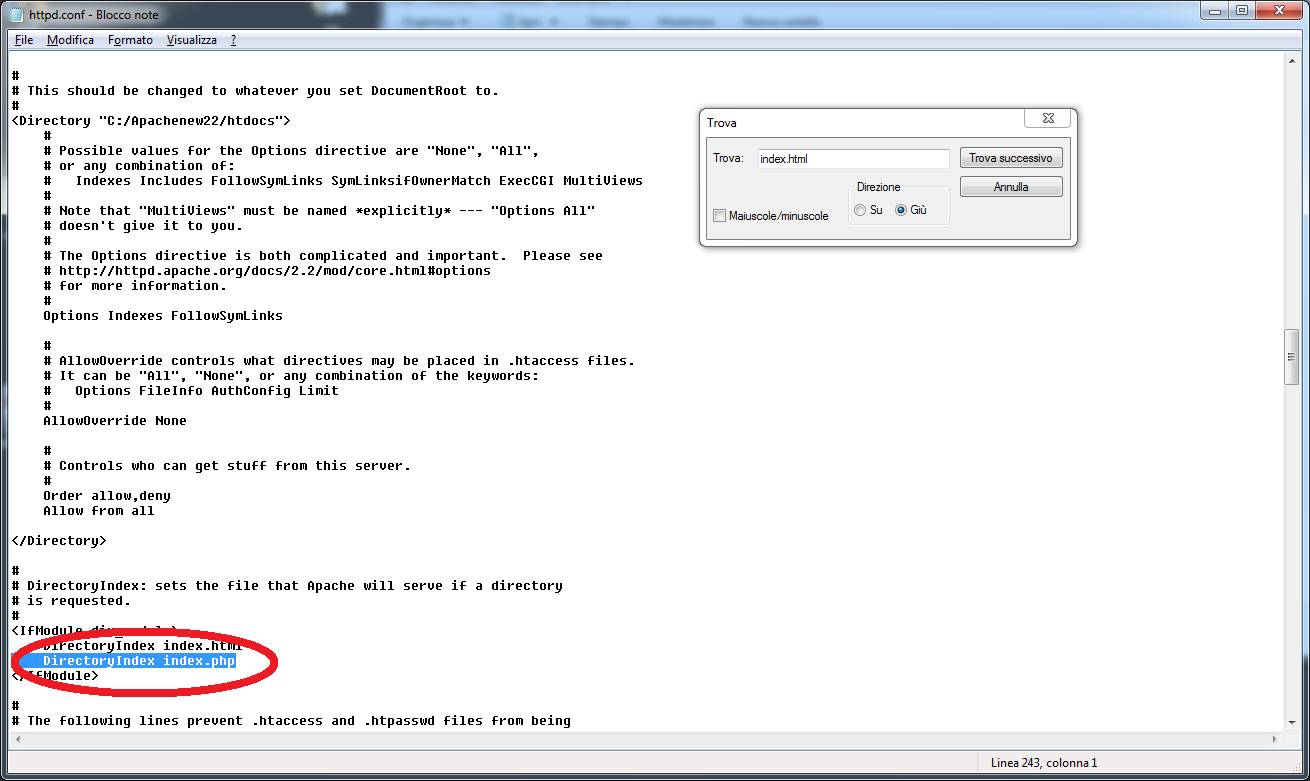
Task: Click the vertical scrollbar down arrow
Action: [1292, 724]
